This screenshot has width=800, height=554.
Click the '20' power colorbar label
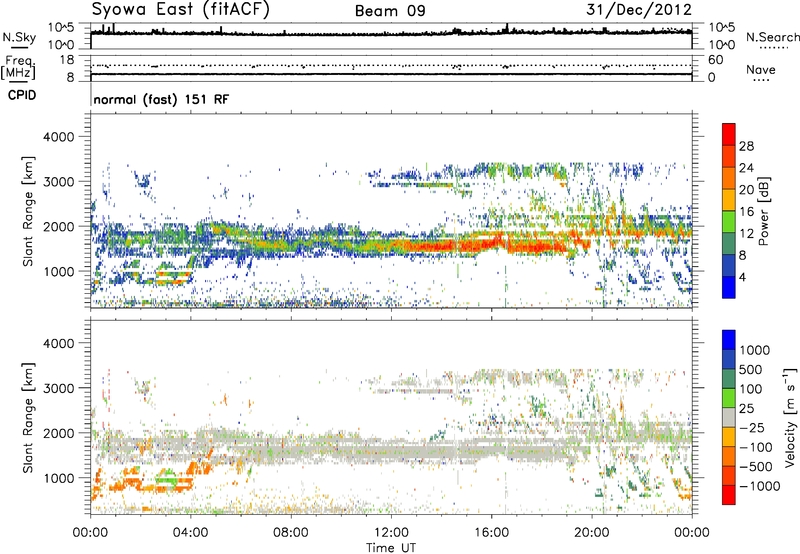(746, 190)
